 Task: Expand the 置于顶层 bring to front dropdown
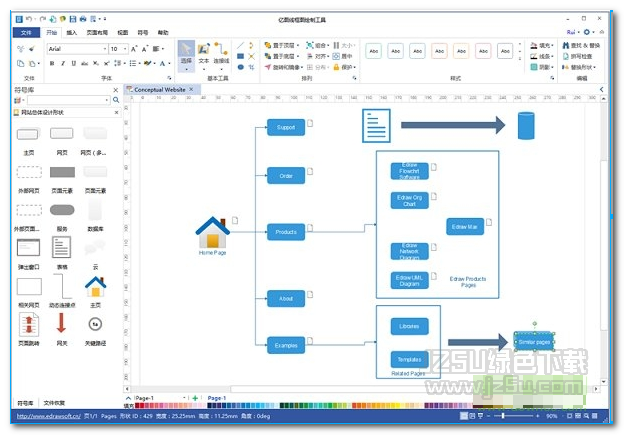pyautogui.click(x=298, y=45)
